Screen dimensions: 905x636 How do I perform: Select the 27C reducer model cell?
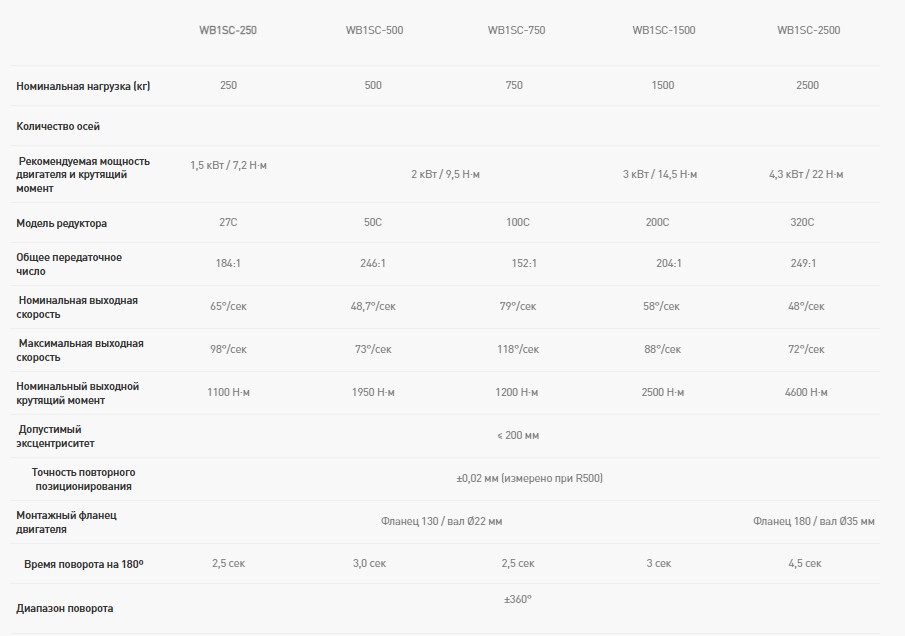tap(228, 222)
